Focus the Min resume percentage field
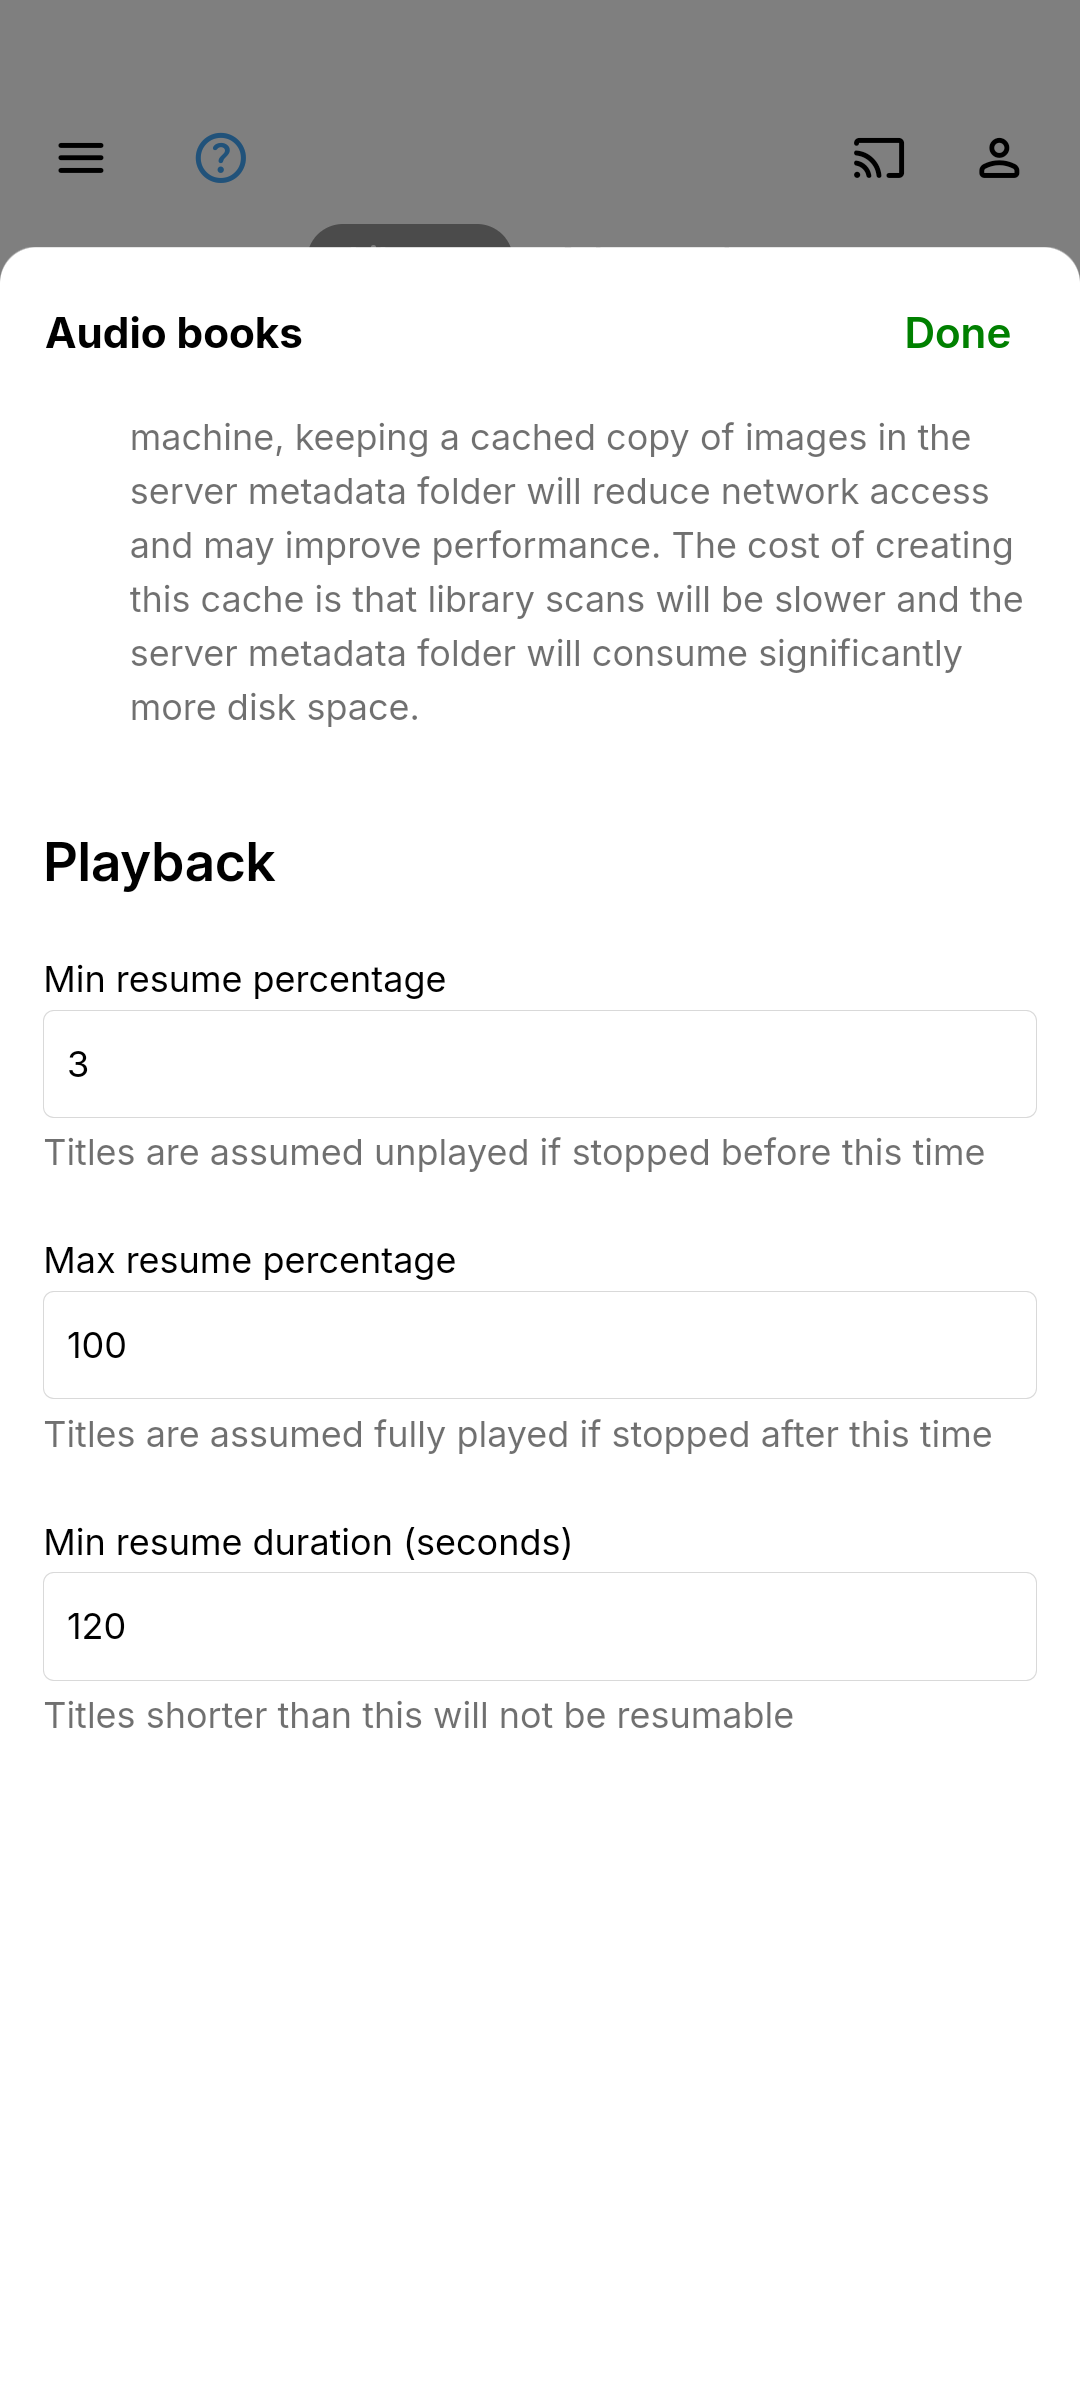 pyautogui.click(x=540, y=1064)
